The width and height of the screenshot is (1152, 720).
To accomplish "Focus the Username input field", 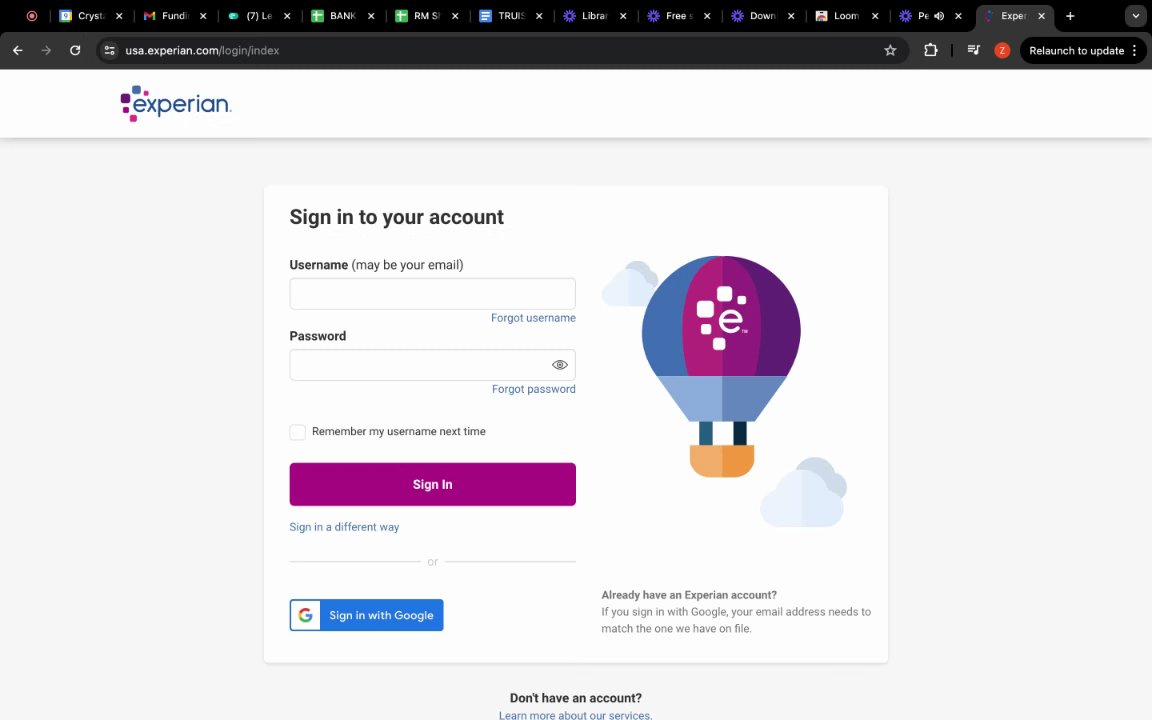I will coord(432,294).
